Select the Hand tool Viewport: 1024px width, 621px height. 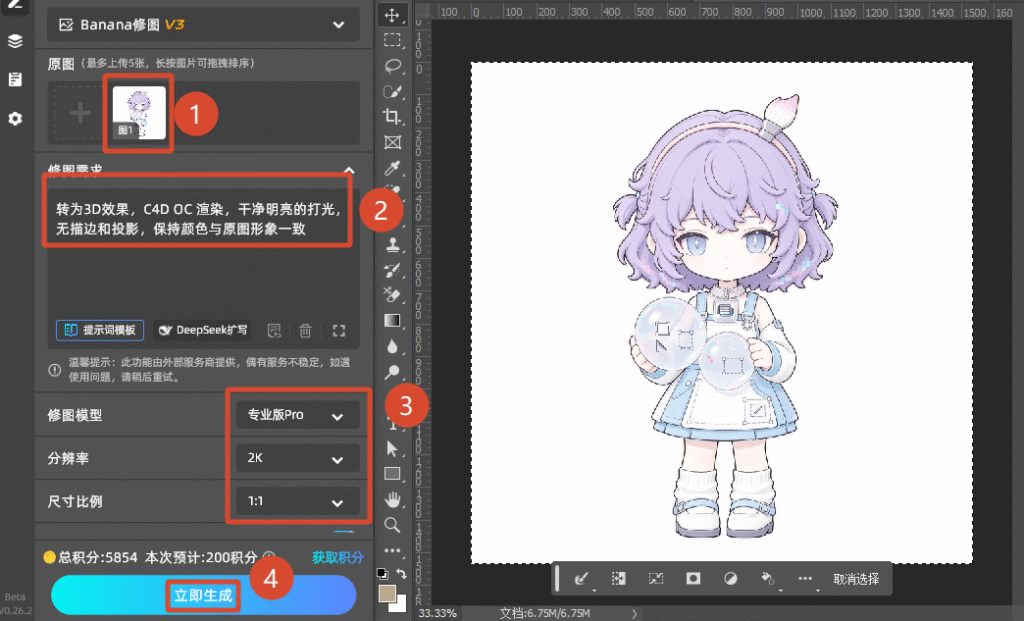tap(392, 500)
